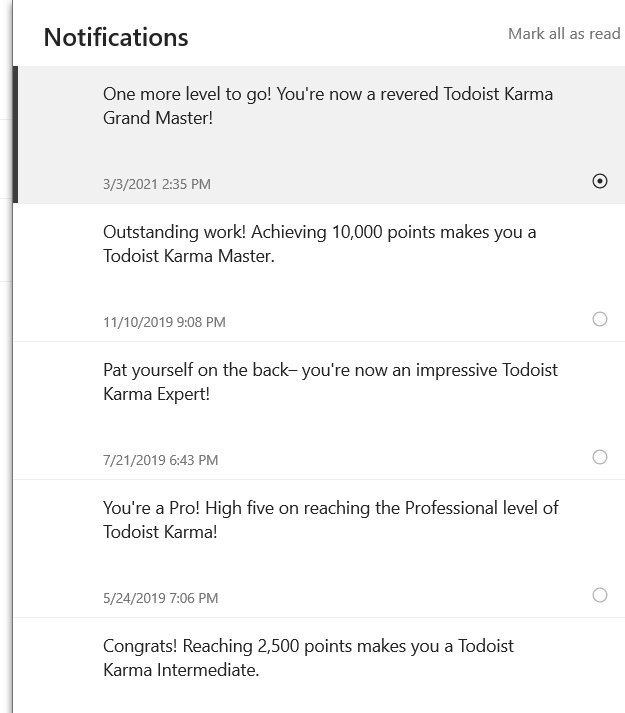Open the Professional level Karma notification
The height and width of the screenshot is (713, 625).
point(330,520)
